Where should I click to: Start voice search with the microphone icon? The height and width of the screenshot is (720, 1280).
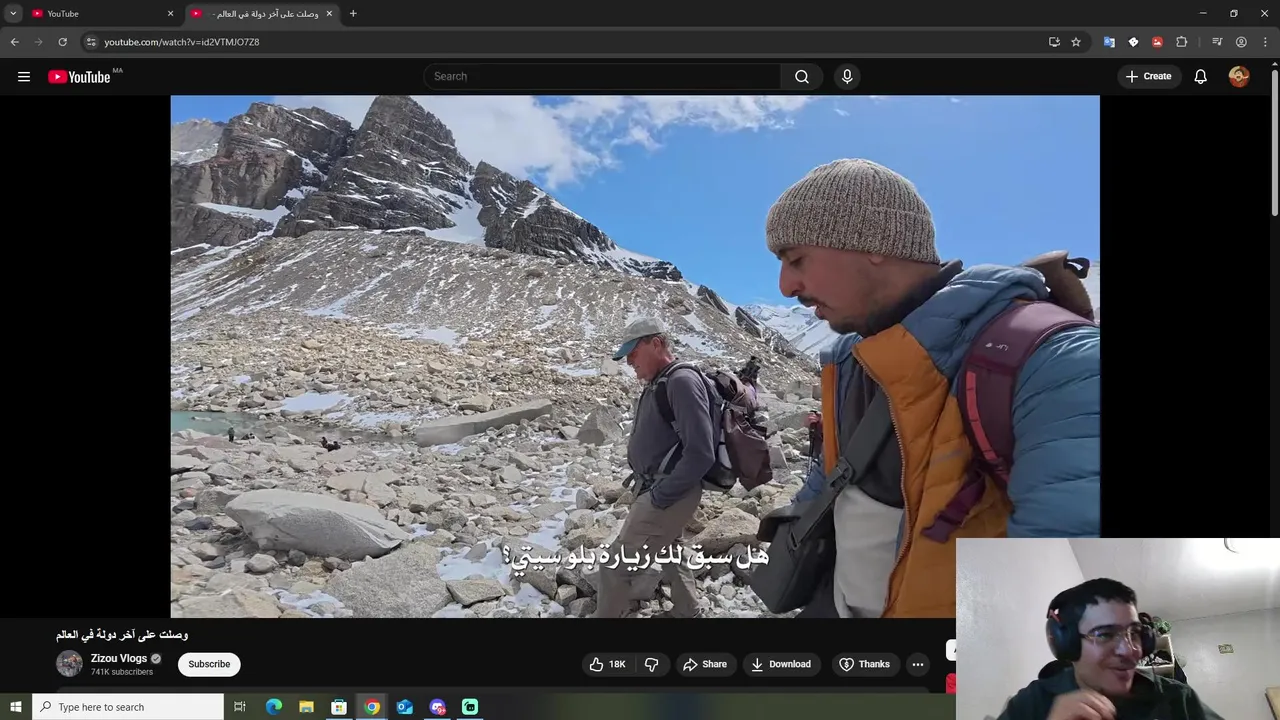[847, 76]
